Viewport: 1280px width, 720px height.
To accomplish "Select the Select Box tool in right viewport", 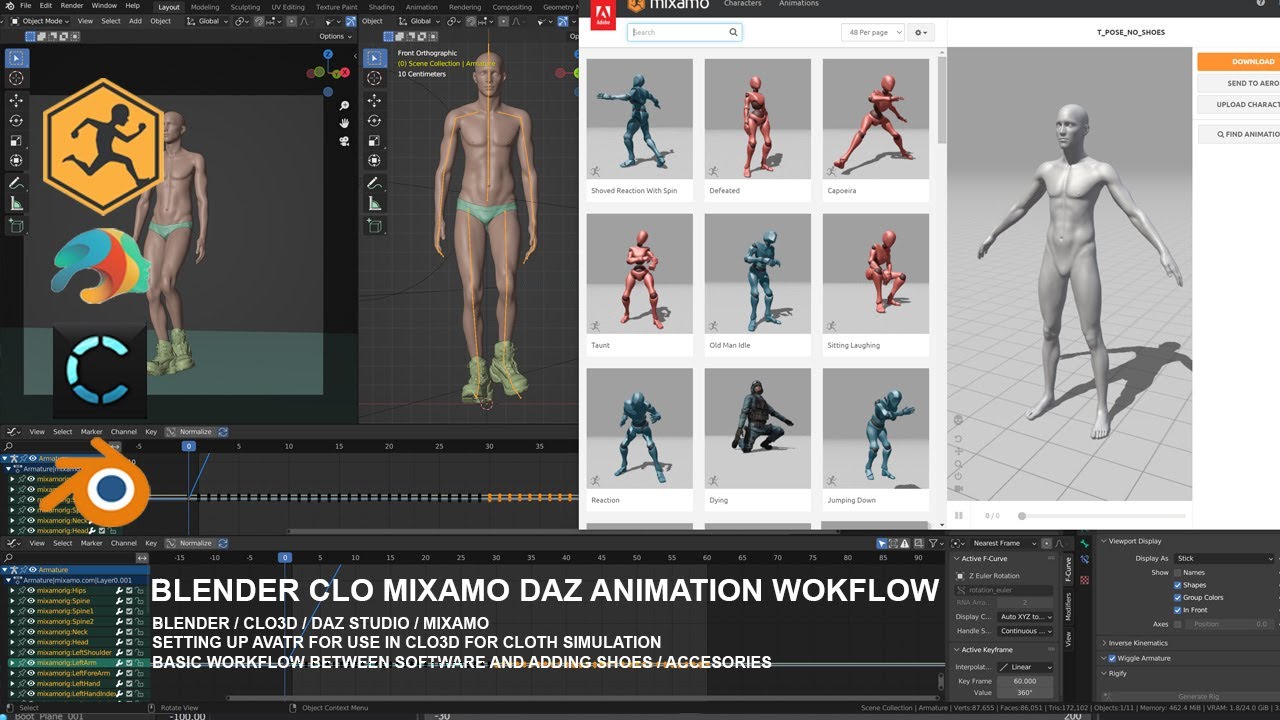I will pyautogui.click(x=374, y=58).
